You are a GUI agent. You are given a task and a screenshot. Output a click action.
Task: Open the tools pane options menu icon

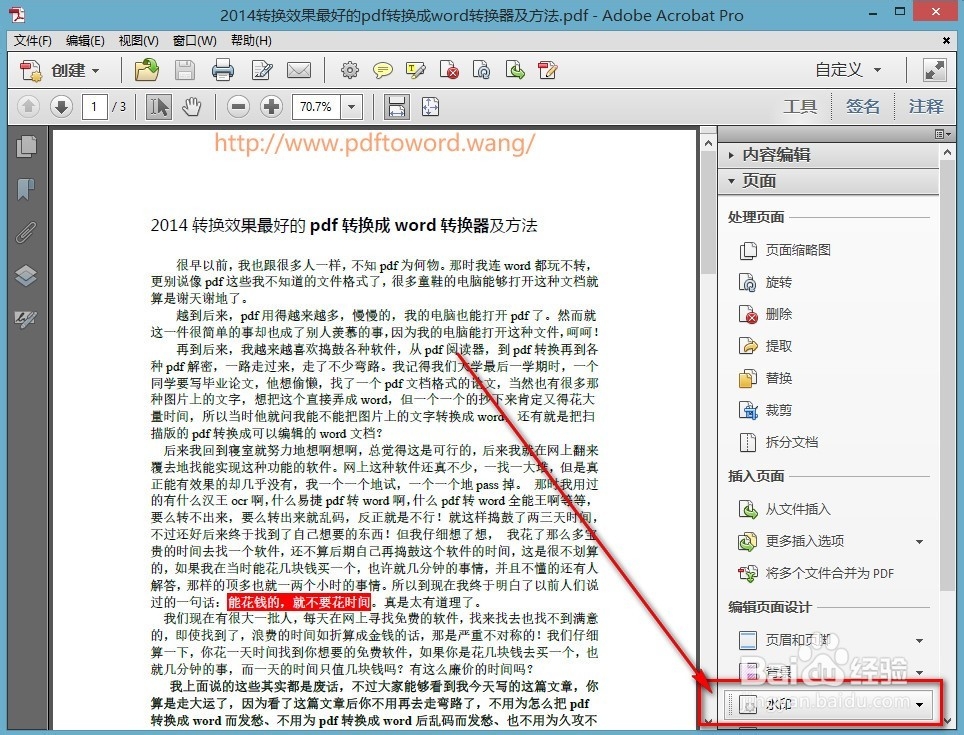pos(942,134)
